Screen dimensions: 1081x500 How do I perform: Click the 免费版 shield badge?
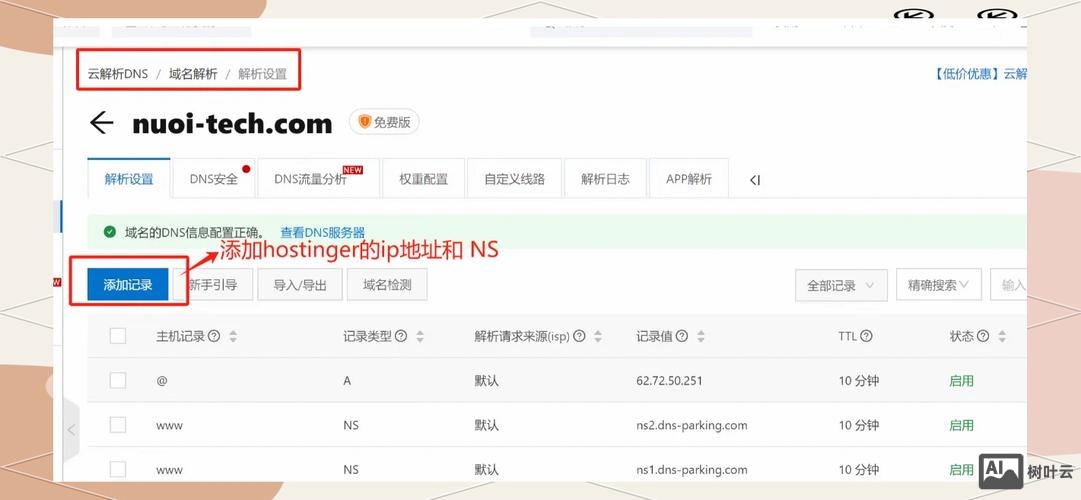point(384,122)
